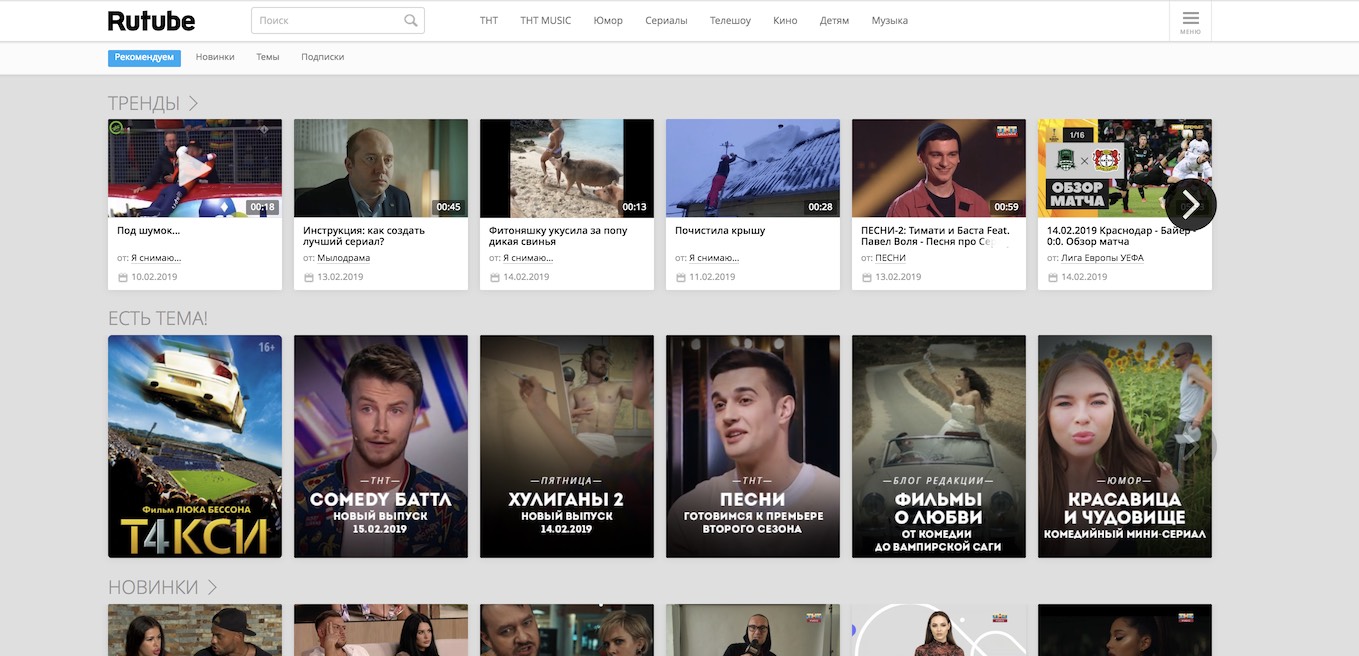Advance the ТРЕНДЫ carousel with the next arrow
The width and height of the screenshot is (1359, 656).
tap(1189, 204)
